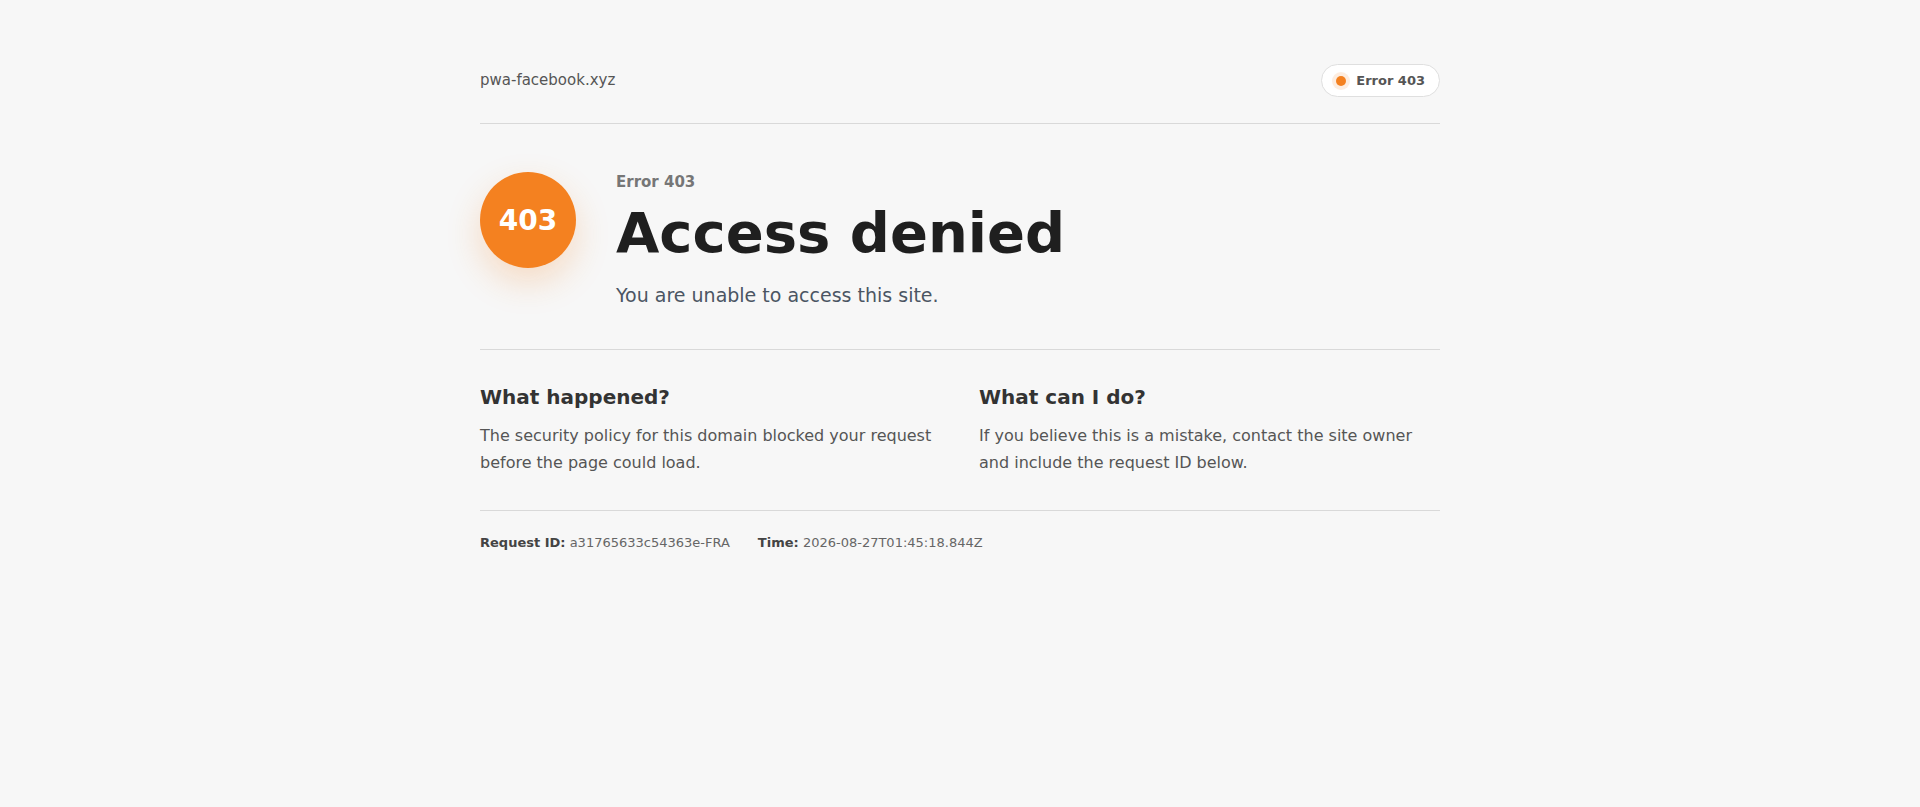Click the Request ID label

(x=522, y=543)
